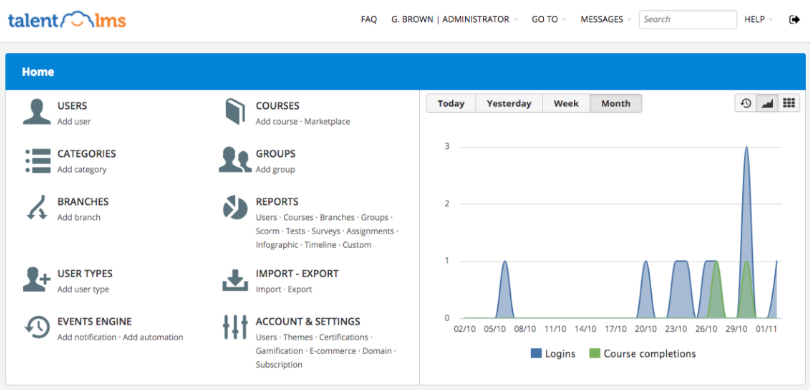Viewport: 810px width, 390px height.
Task: Open the Infographic report link
Action: (277, 245)
